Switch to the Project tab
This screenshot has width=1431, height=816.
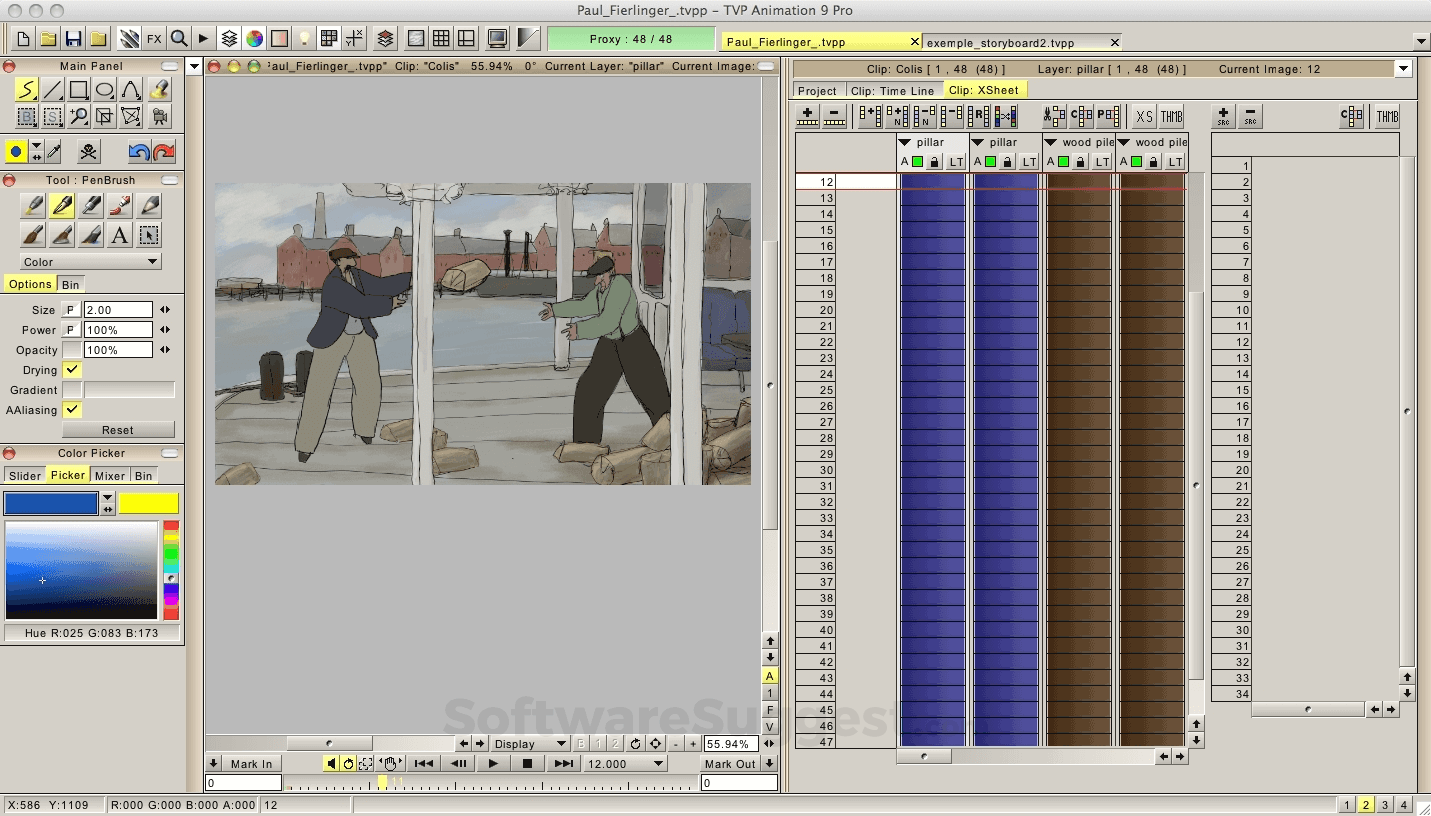click(x=817, y=91)
